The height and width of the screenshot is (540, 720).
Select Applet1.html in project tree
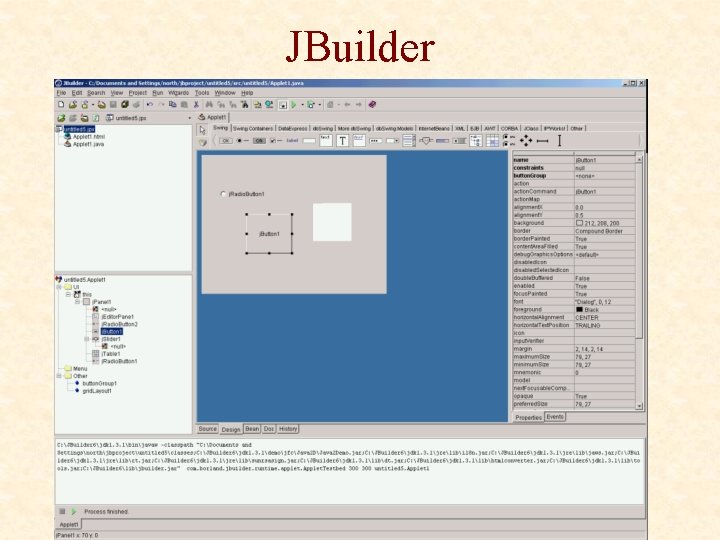89,137
